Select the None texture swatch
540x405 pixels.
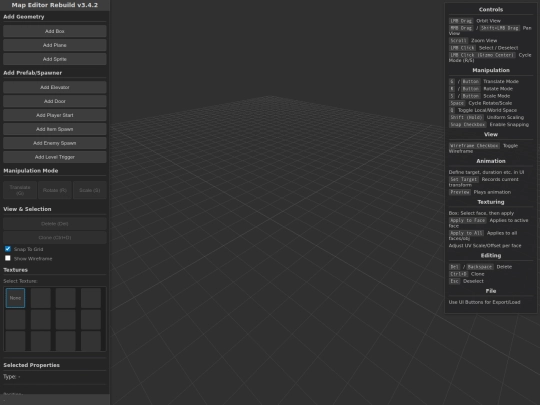pyautogui.click(x=15, y=298)
